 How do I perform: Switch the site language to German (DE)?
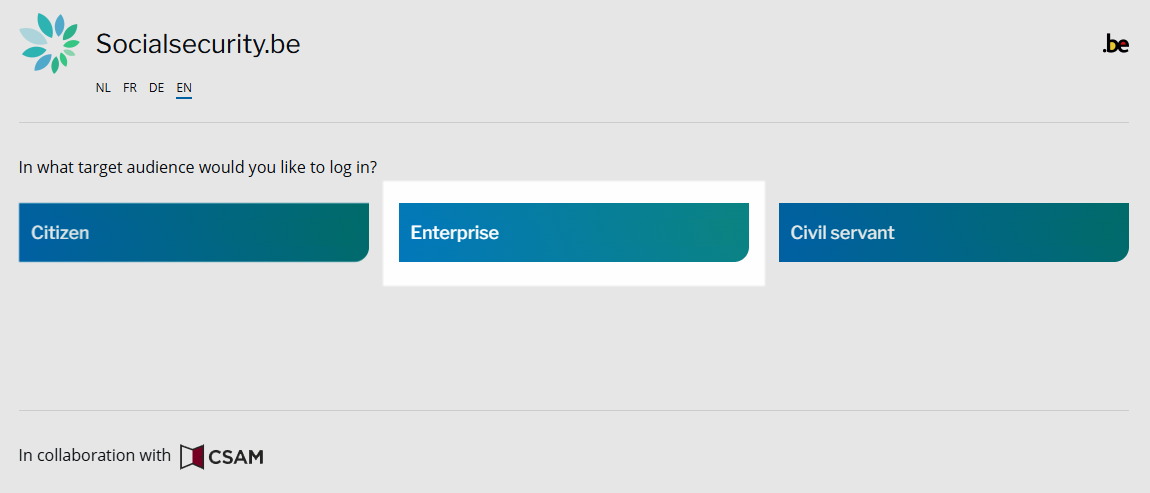[157, 88]
